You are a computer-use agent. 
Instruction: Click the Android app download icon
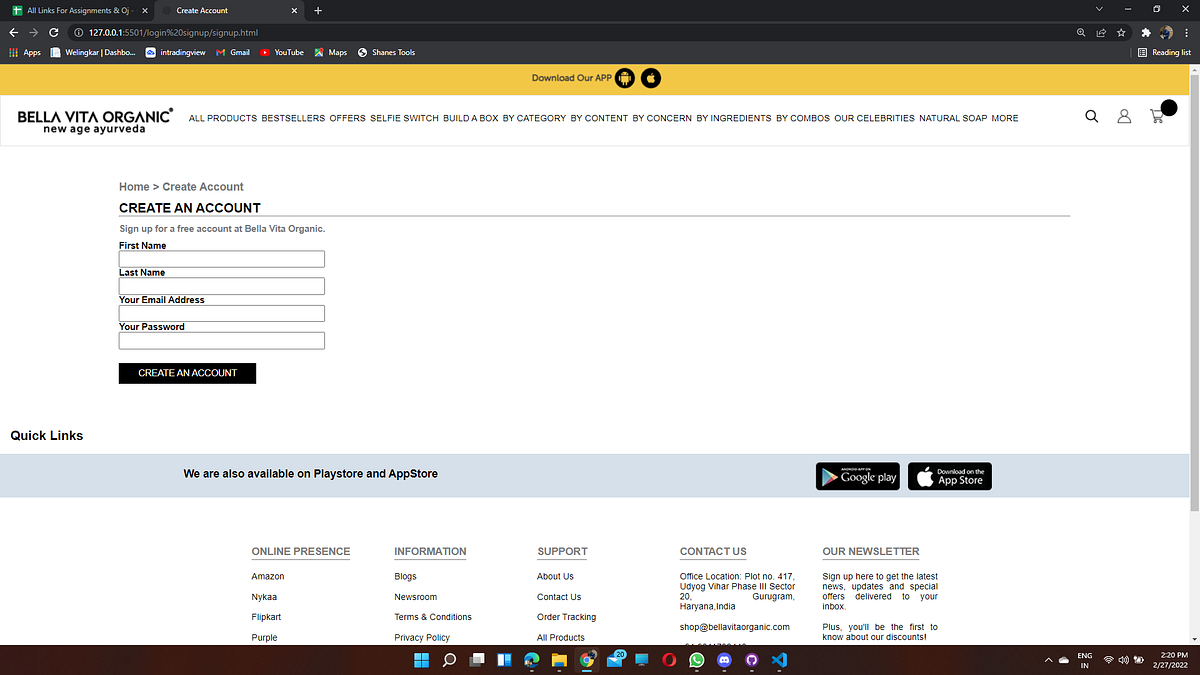point(624,77)
